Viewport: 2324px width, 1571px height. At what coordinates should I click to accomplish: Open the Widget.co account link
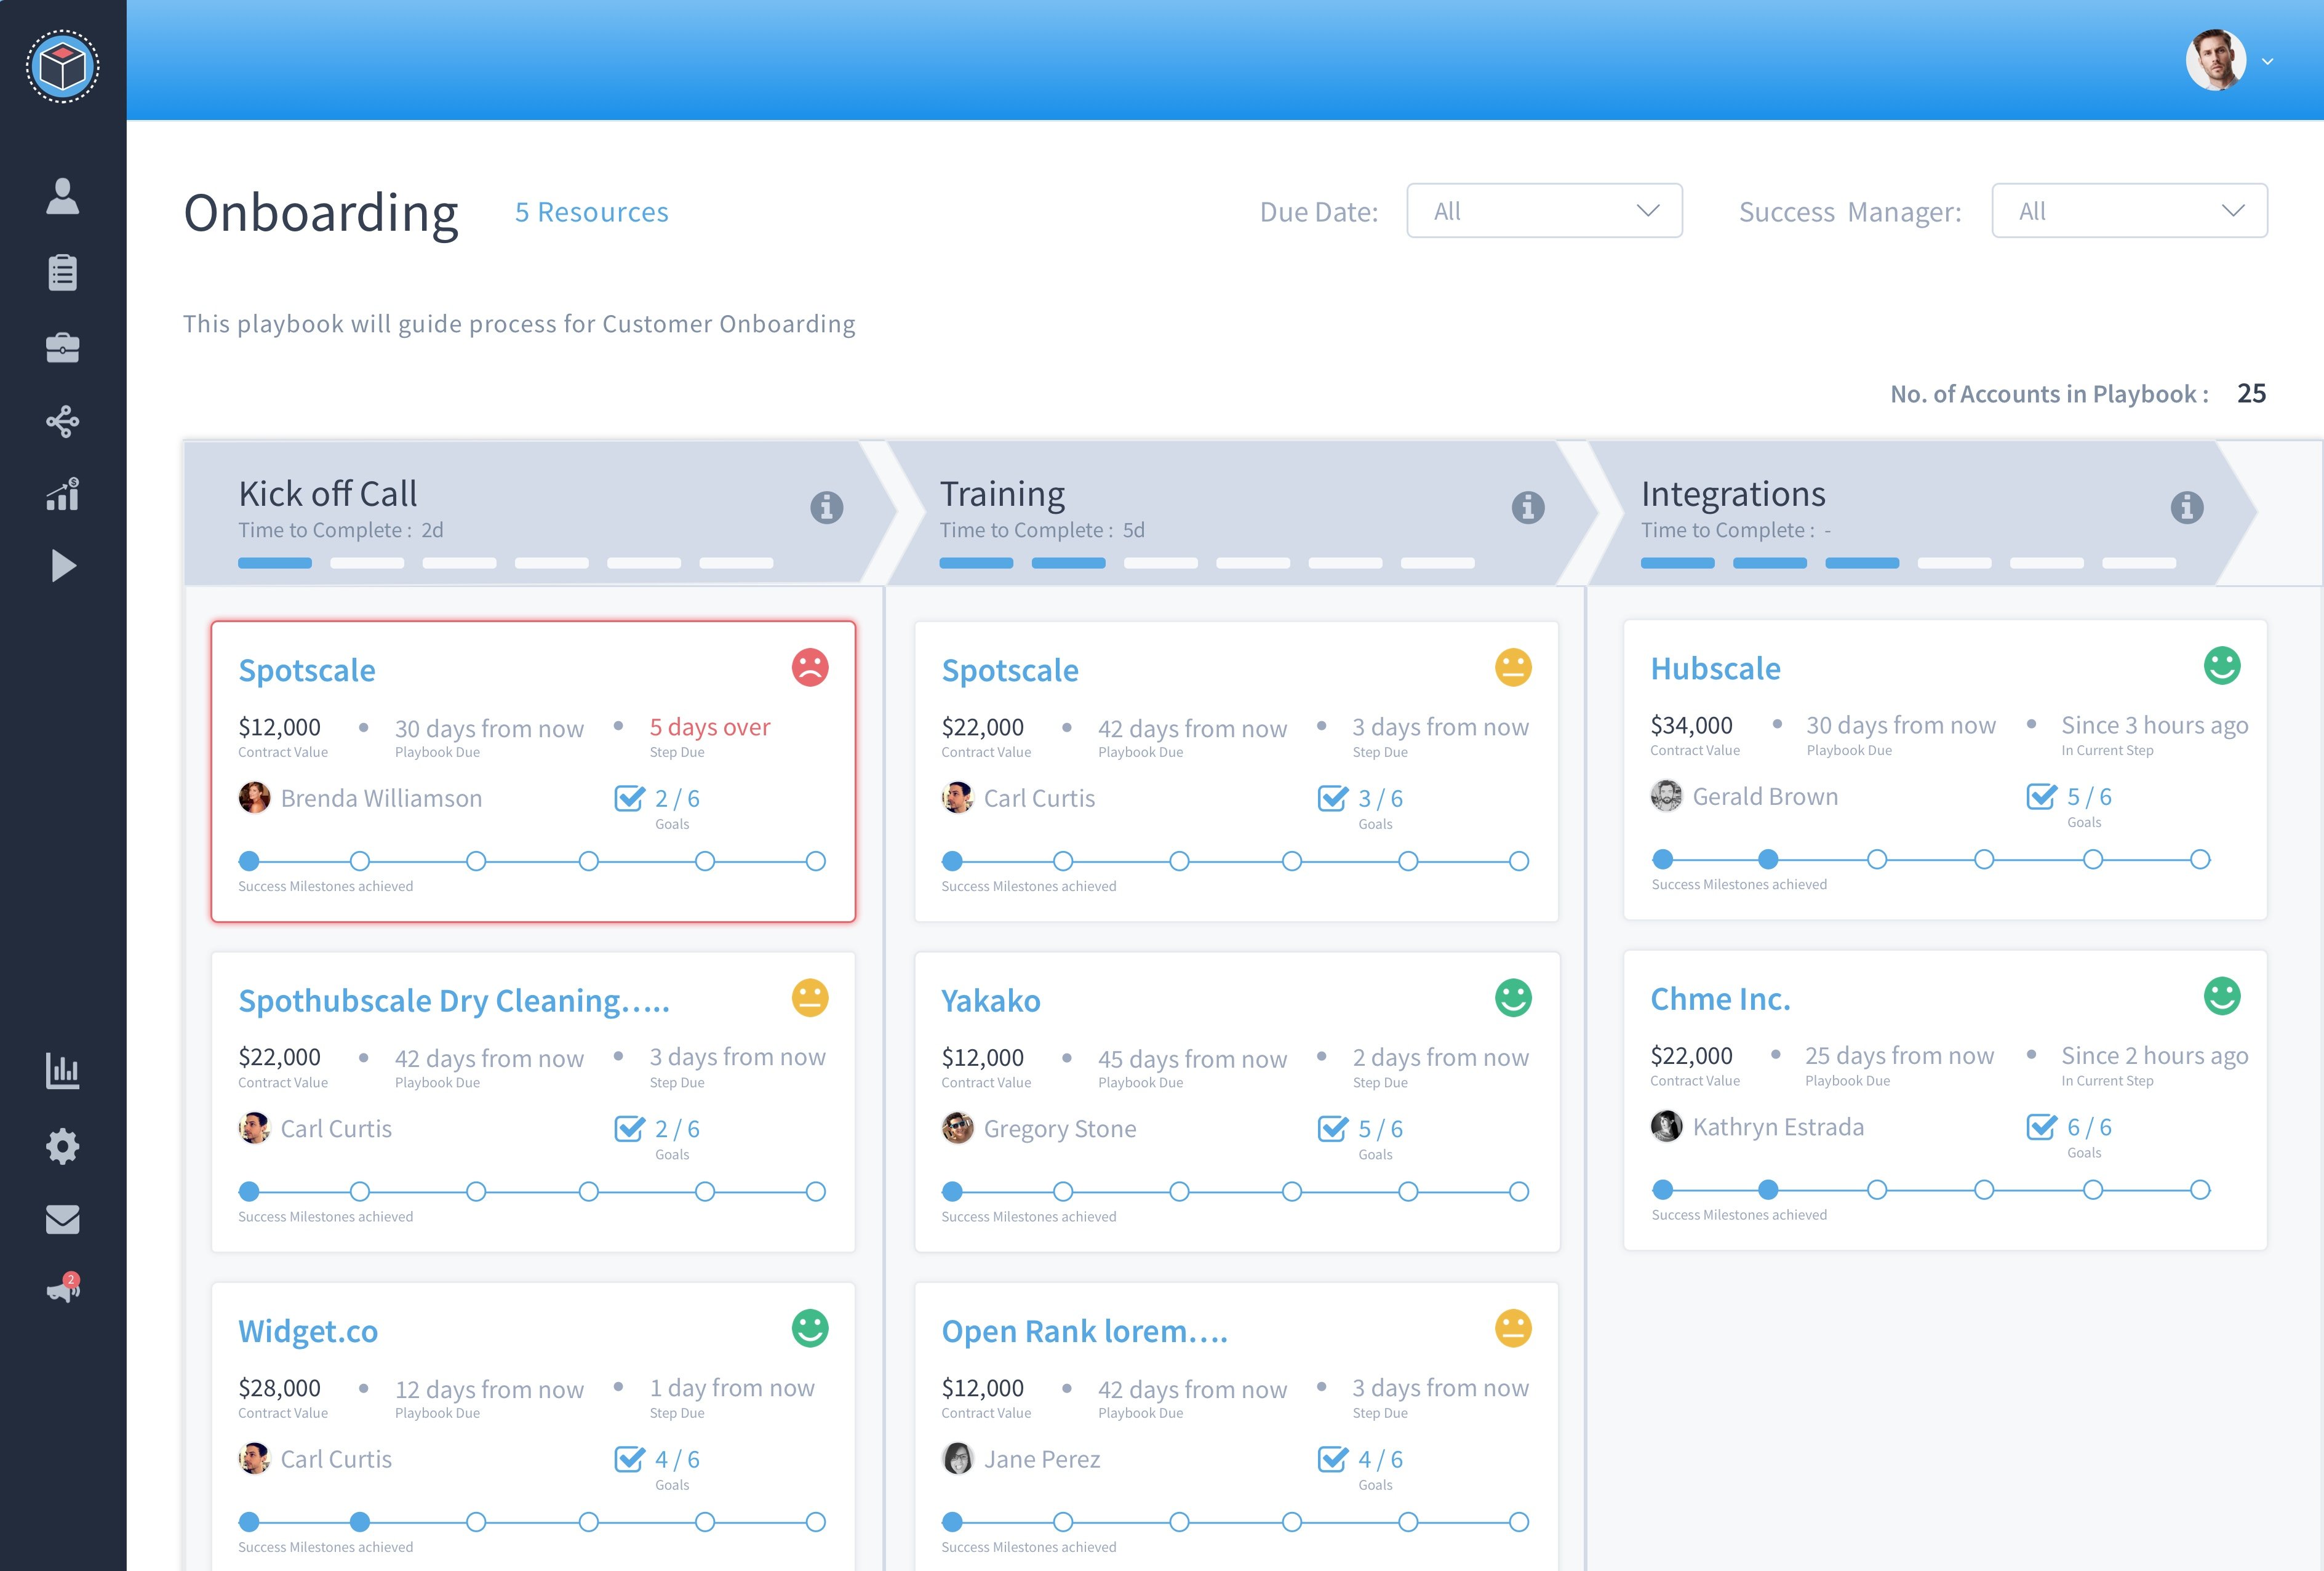(308, 1331)
